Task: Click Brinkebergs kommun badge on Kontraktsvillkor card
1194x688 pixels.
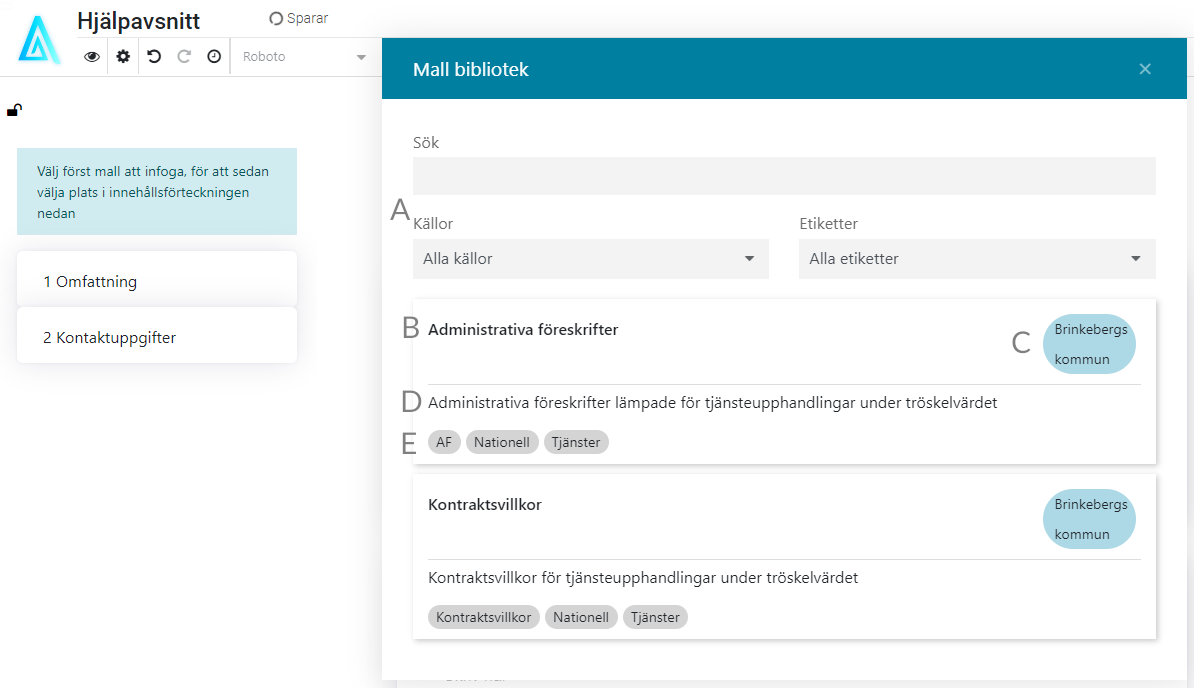Action: point(1089,519)
